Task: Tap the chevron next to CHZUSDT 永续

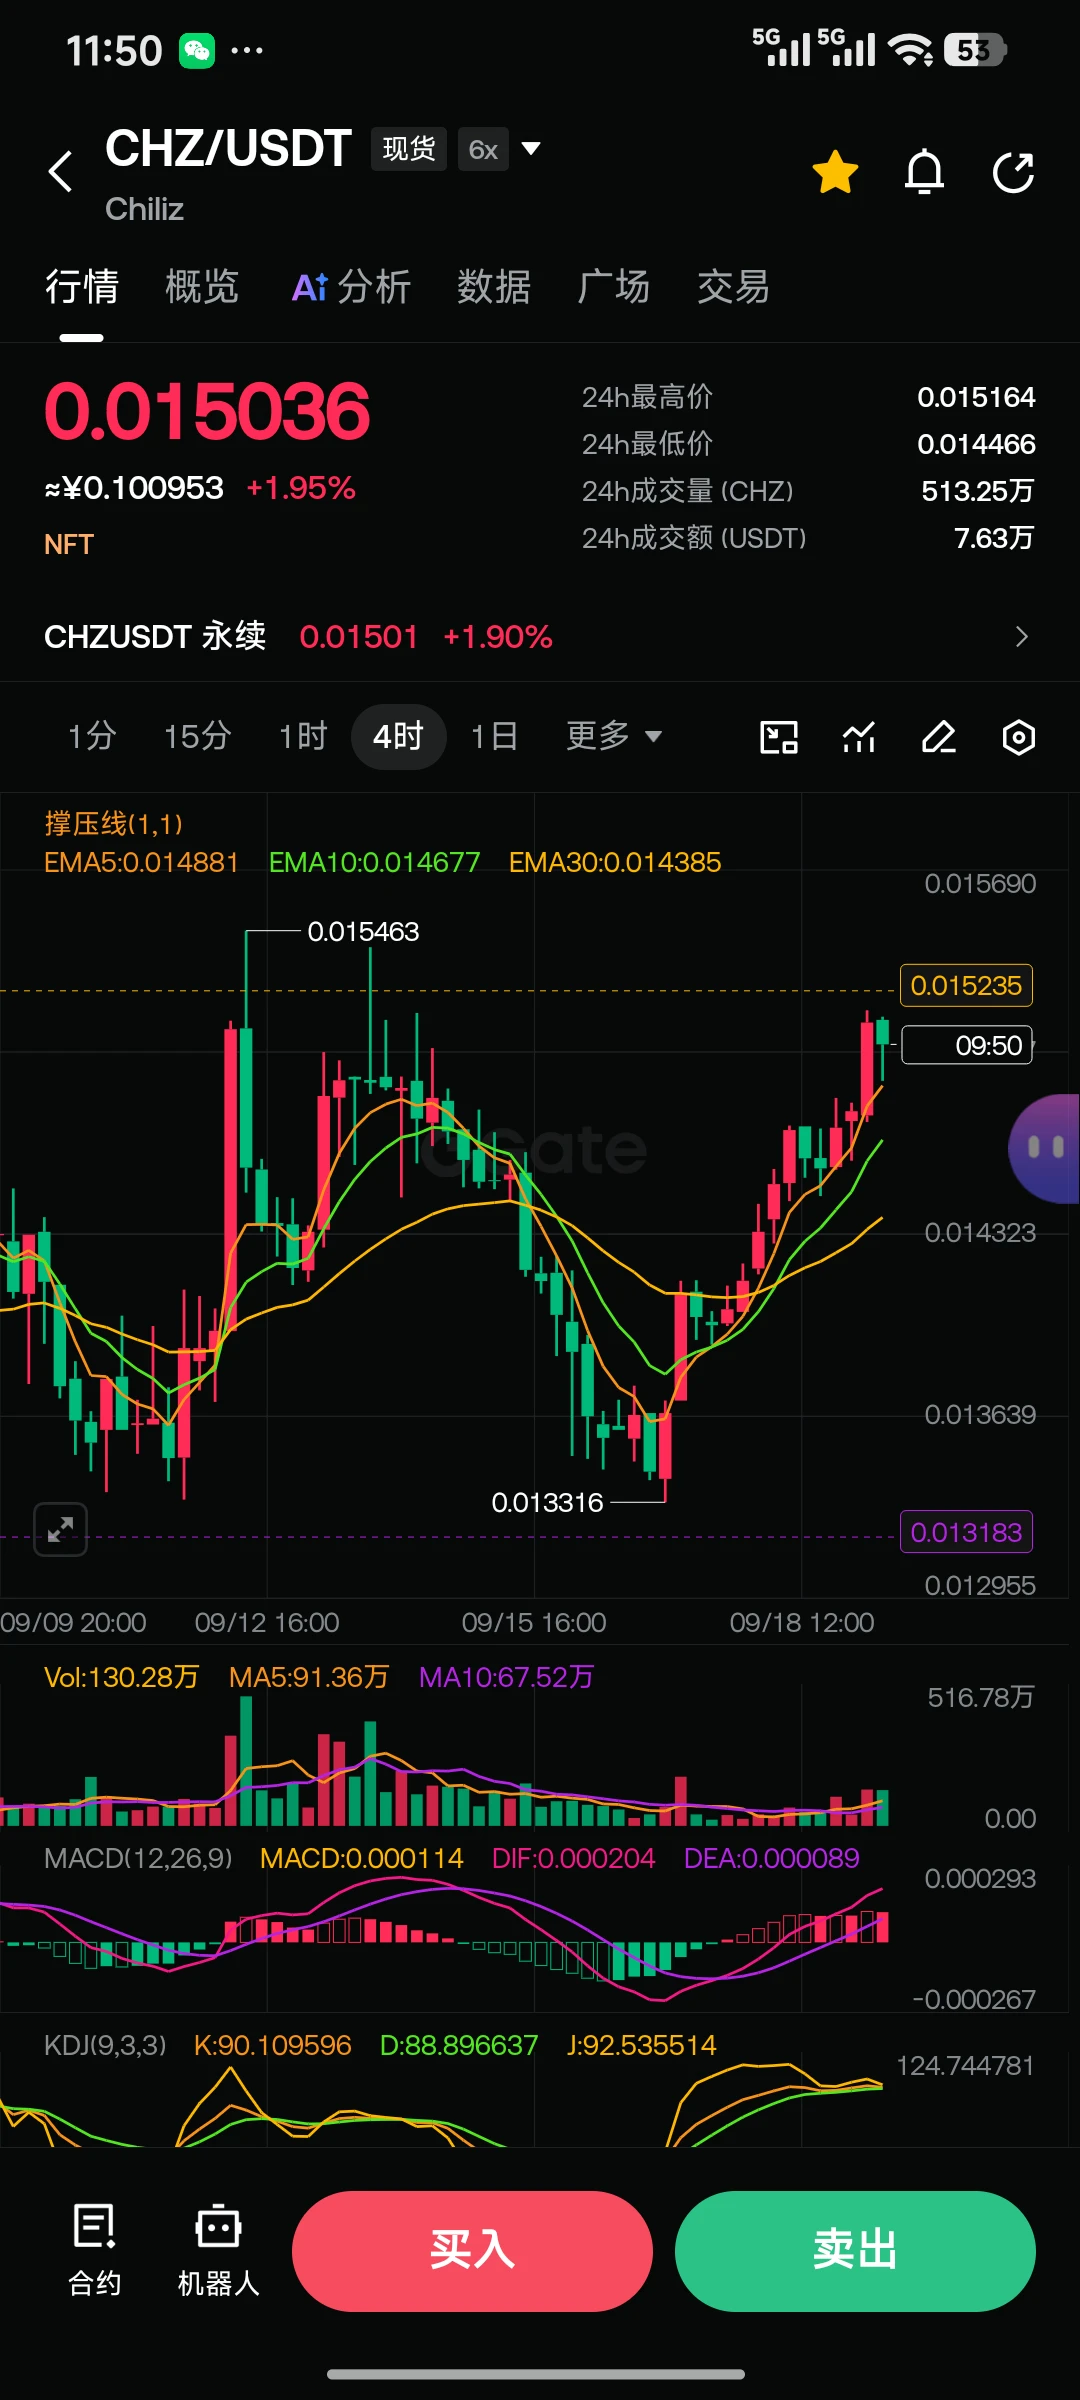Action: tap(1021, 636)
